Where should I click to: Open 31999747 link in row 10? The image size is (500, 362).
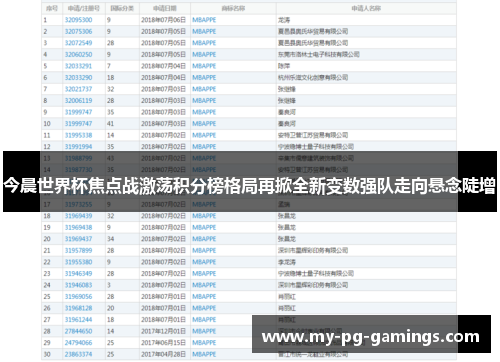[x=78, y=124]
